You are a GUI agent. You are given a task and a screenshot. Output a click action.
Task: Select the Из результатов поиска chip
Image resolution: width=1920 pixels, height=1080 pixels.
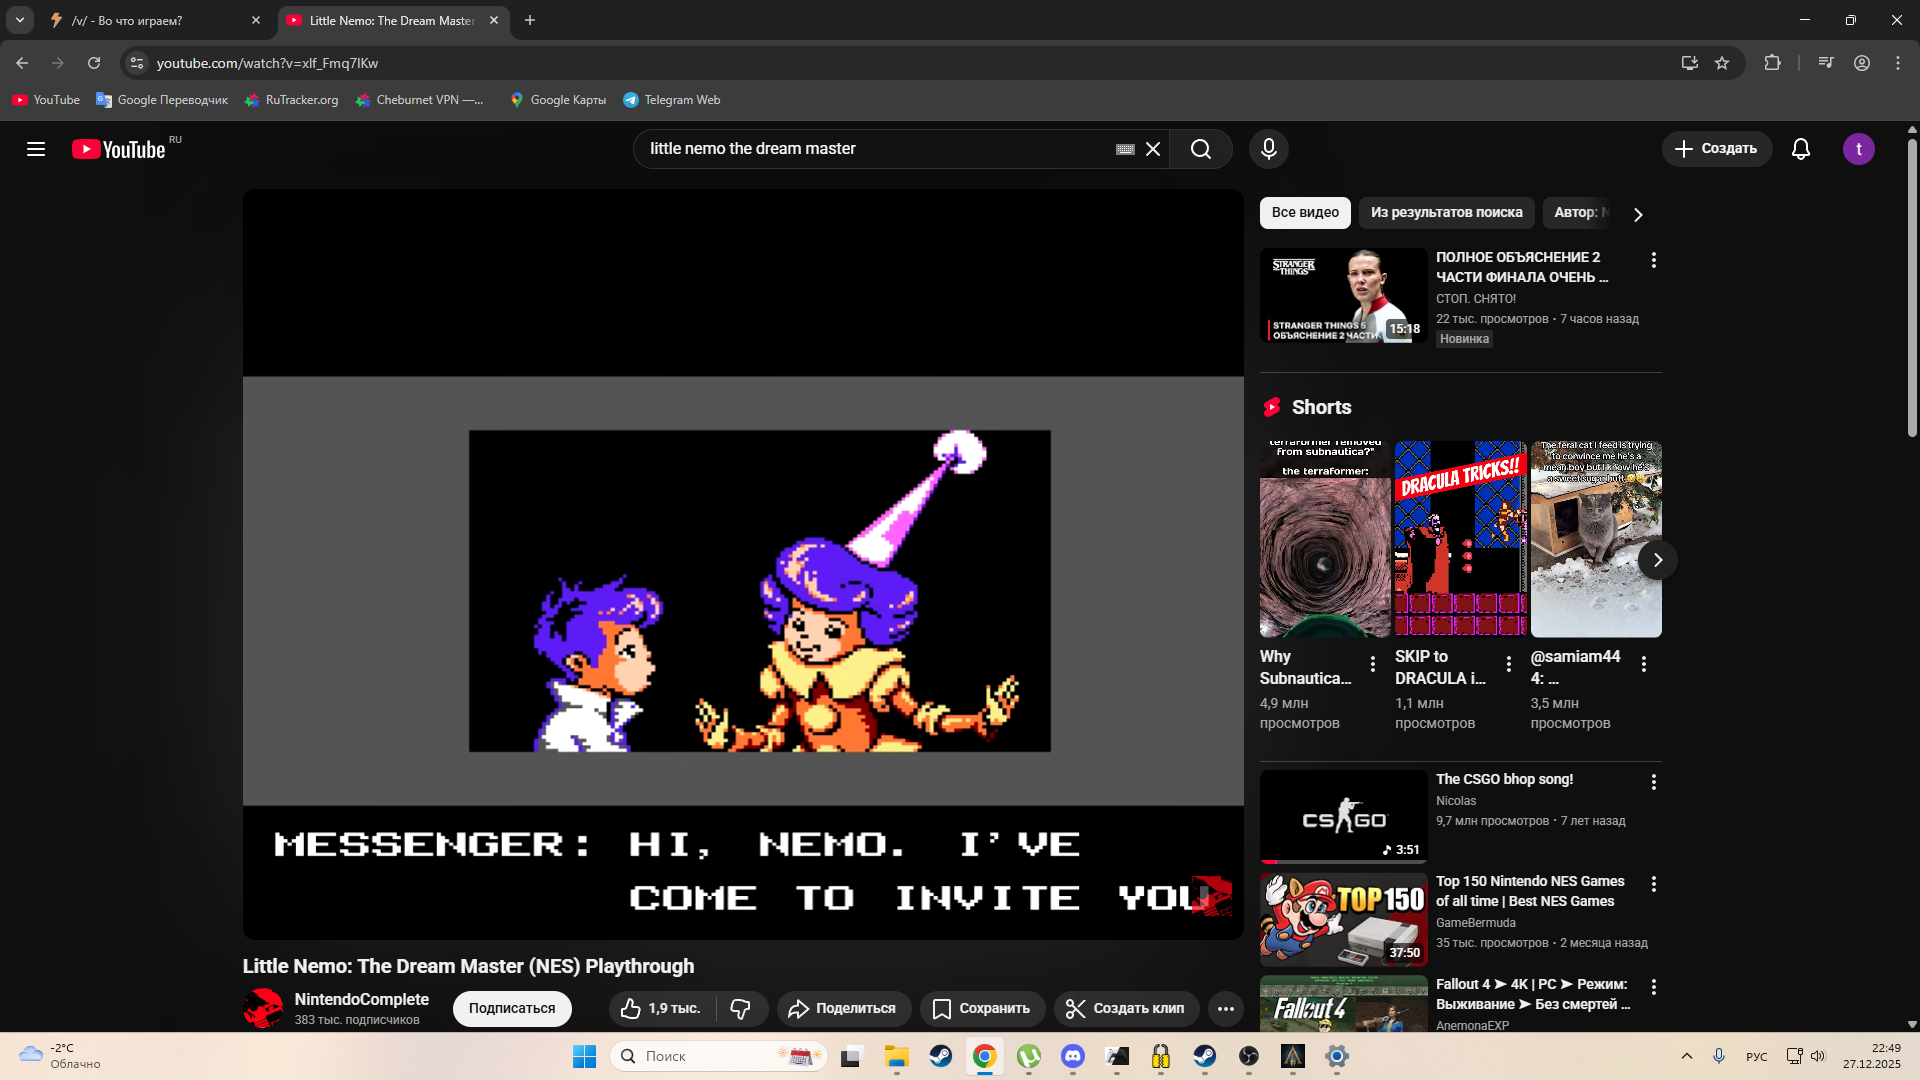[1446, 212]
